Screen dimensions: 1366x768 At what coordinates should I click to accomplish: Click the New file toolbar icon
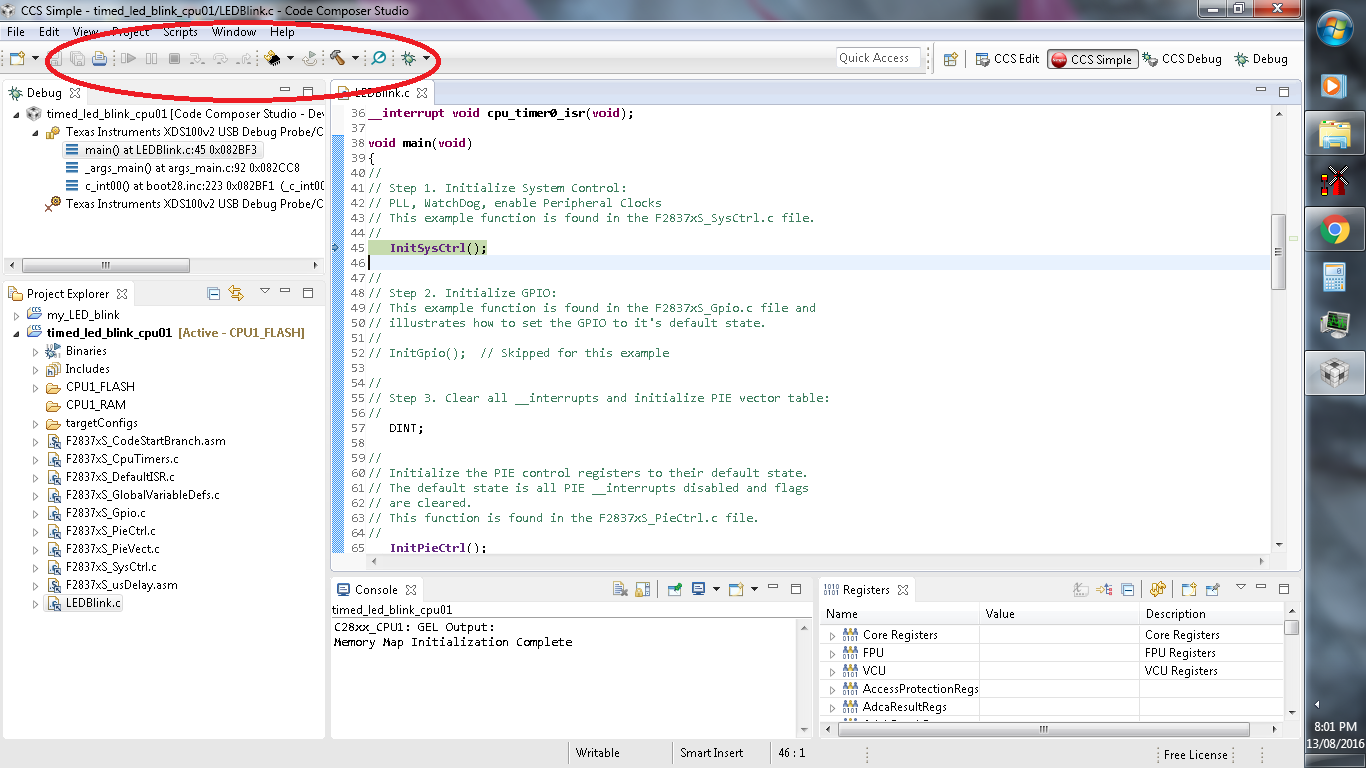pyautogui.click(x=17, y=59)
